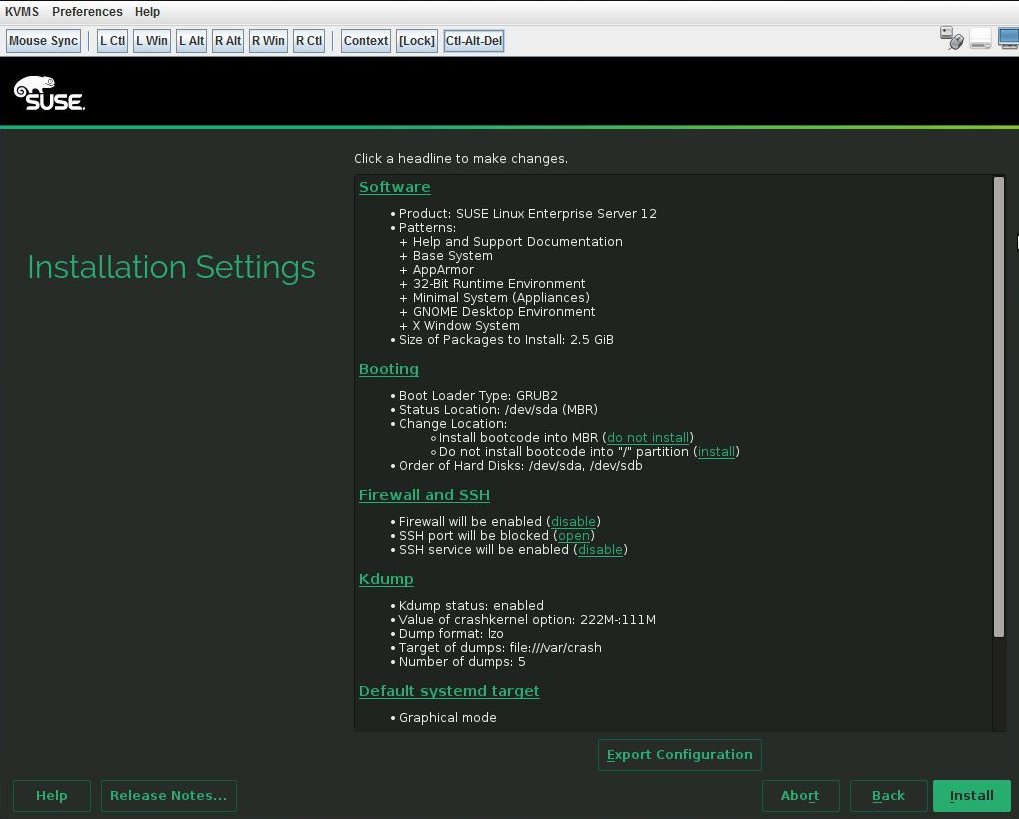Open the SSH port via the open link
The height and width of the screenshot is (819, 1019).
[x=574, y=535]
